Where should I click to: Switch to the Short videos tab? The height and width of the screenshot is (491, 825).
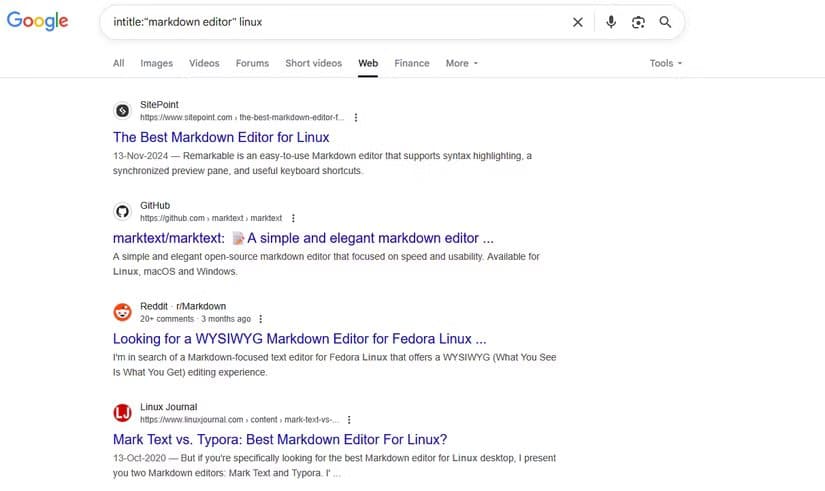point(314,63)
